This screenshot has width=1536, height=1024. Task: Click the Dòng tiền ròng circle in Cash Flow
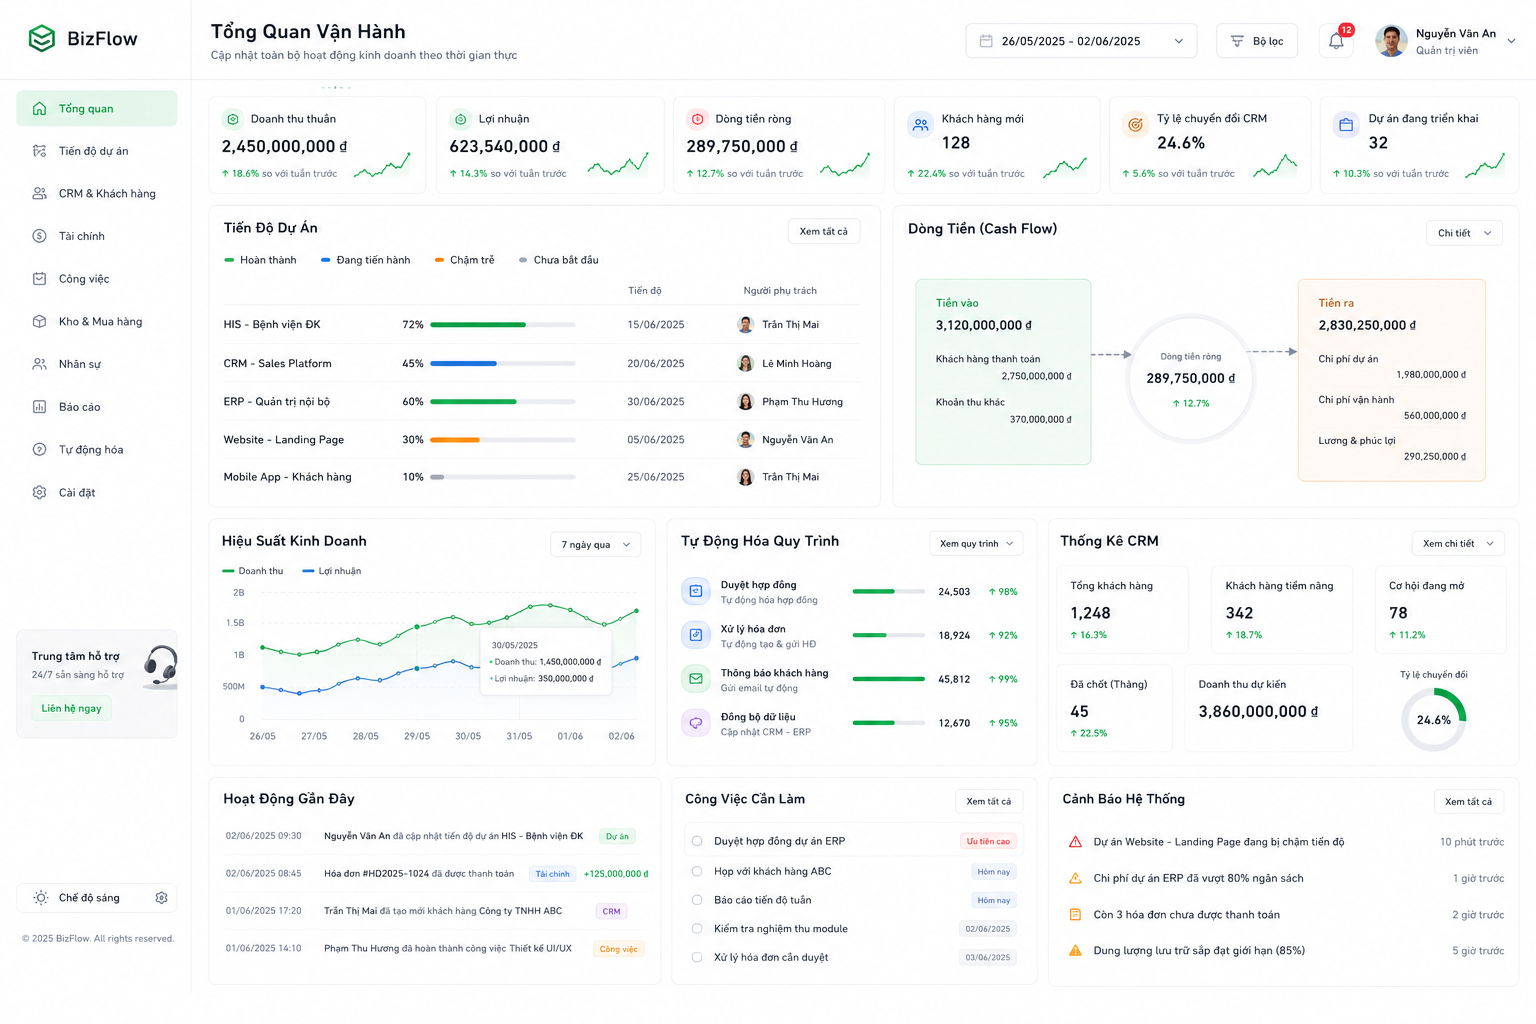1190,379
